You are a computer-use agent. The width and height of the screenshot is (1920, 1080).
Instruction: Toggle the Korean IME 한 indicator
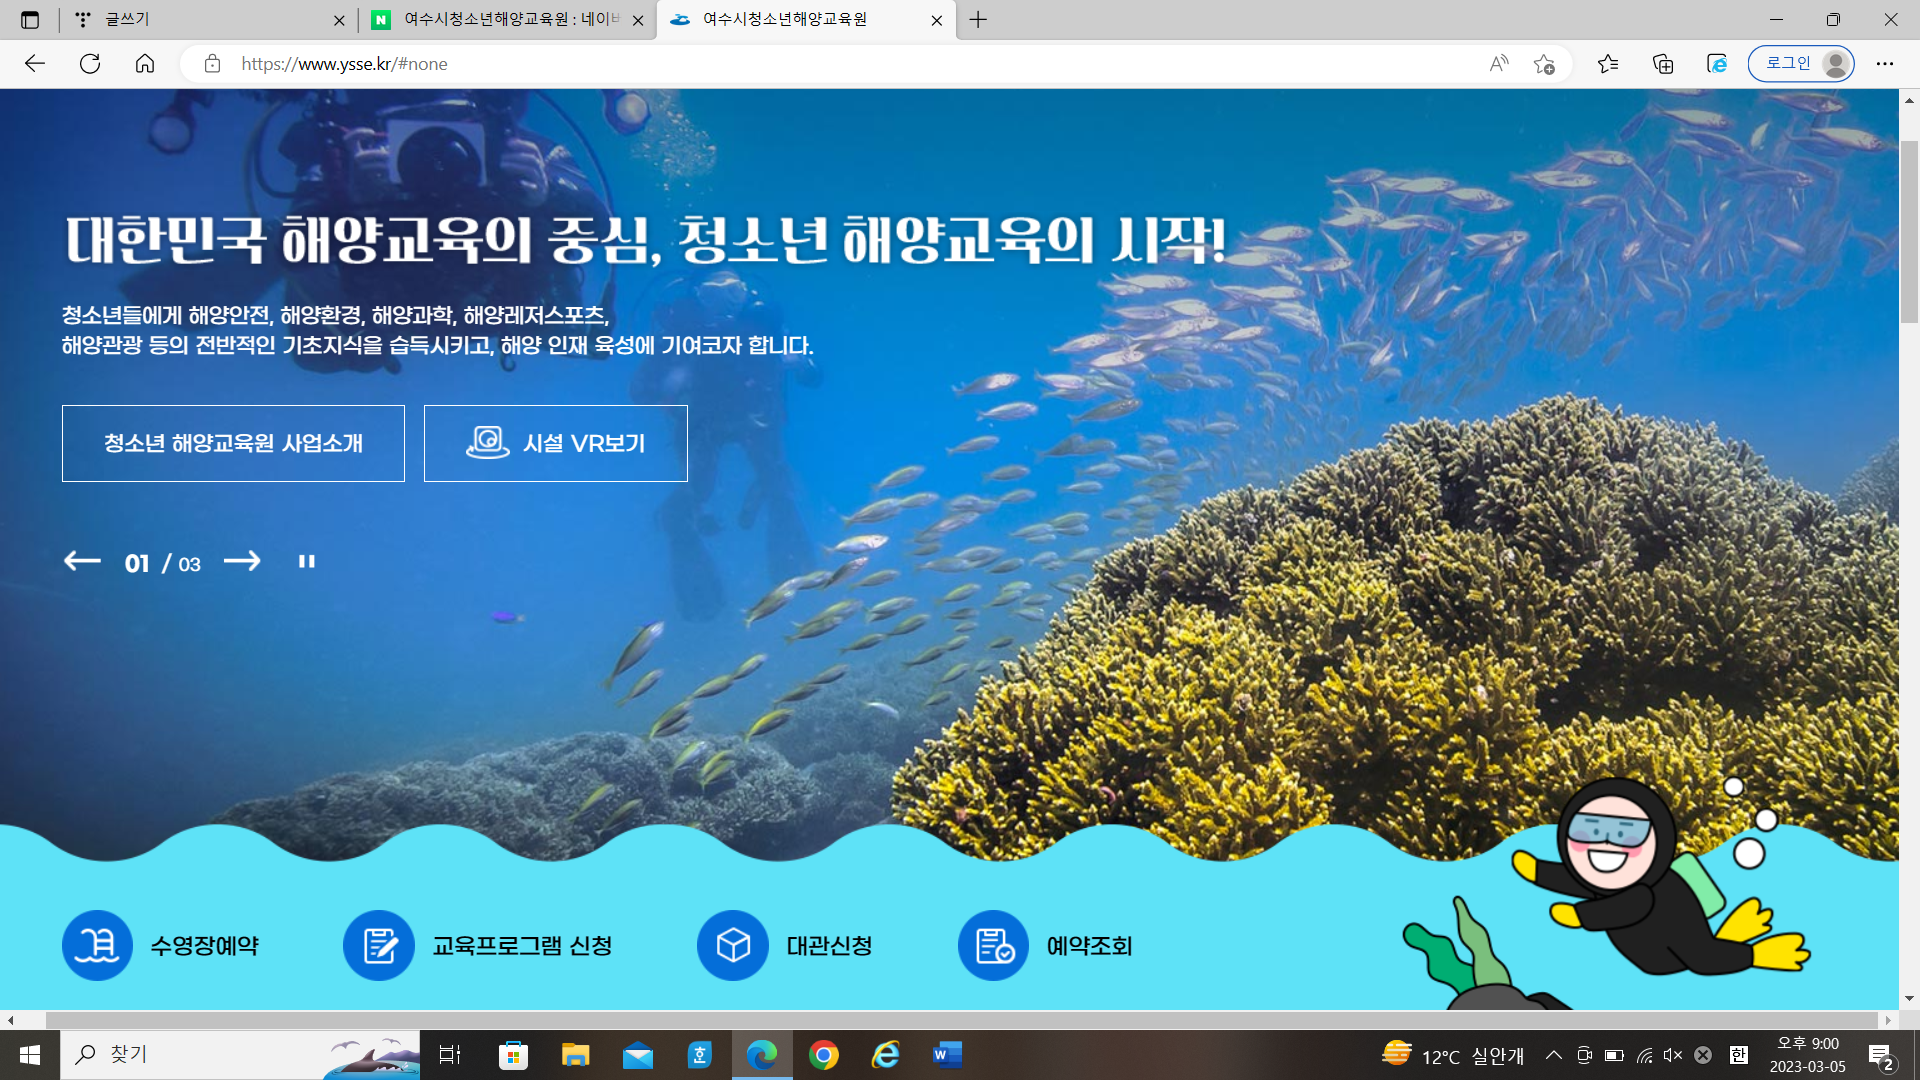click(x=1739, y=1055)
